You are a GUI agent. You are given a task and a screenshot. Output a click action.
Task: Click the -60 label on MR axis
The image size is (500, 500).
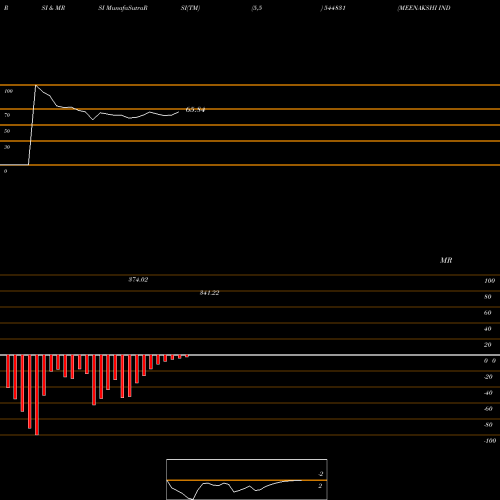tap(488, 409)
